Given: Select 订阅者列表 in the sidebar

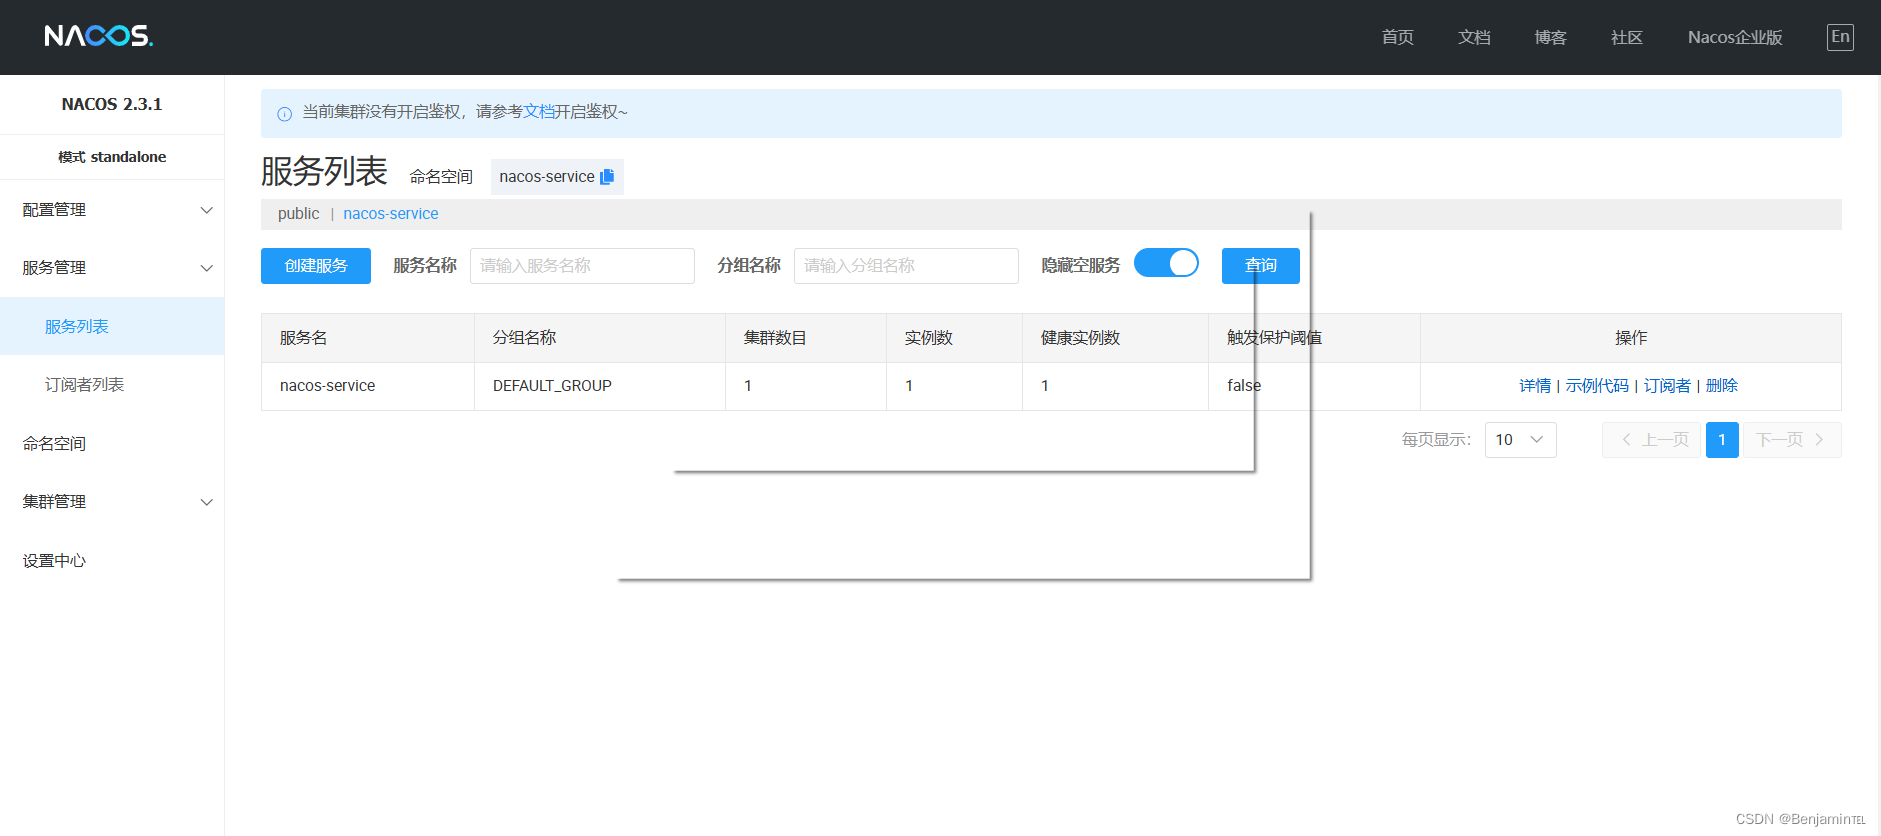Looking at the screenshot, I should point(112,385).
